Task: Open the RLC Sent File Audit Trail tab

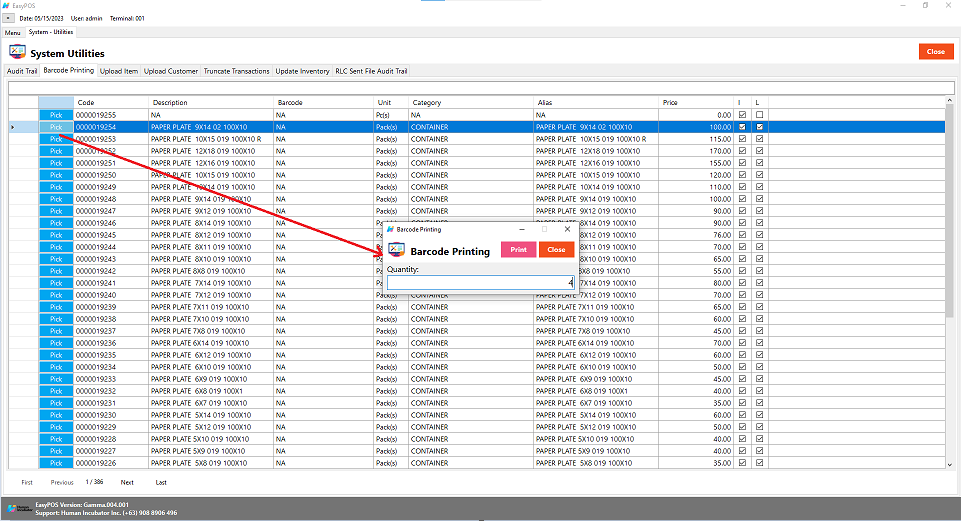Action: click(x=371, y=71)
